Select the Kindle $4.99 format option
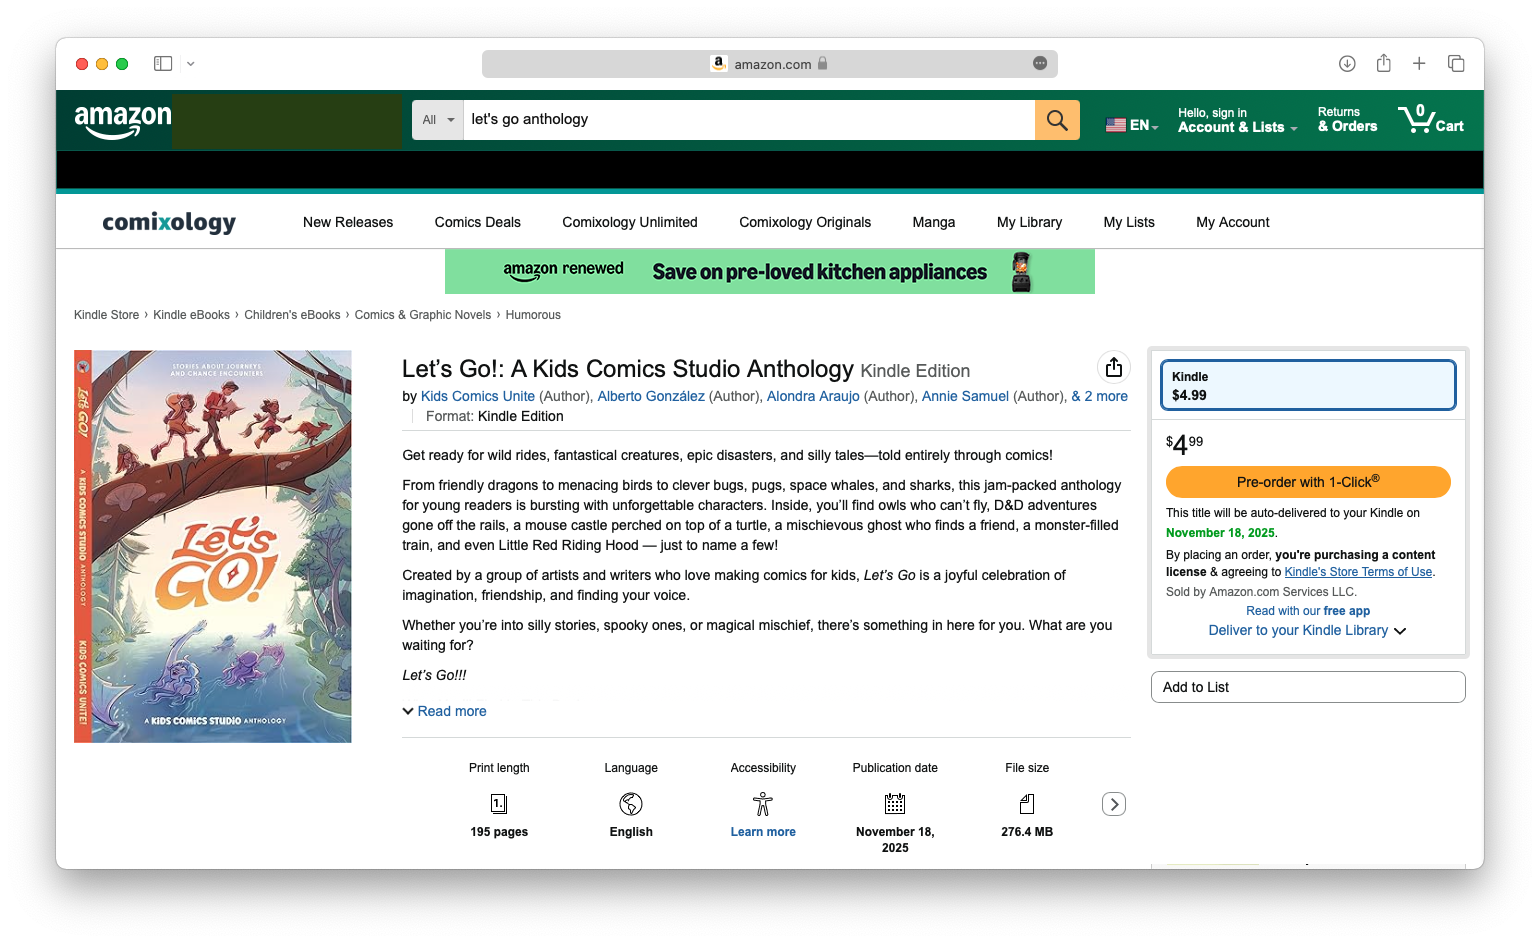Viewport: 1540px width, 943px height. coord(1307,385)
